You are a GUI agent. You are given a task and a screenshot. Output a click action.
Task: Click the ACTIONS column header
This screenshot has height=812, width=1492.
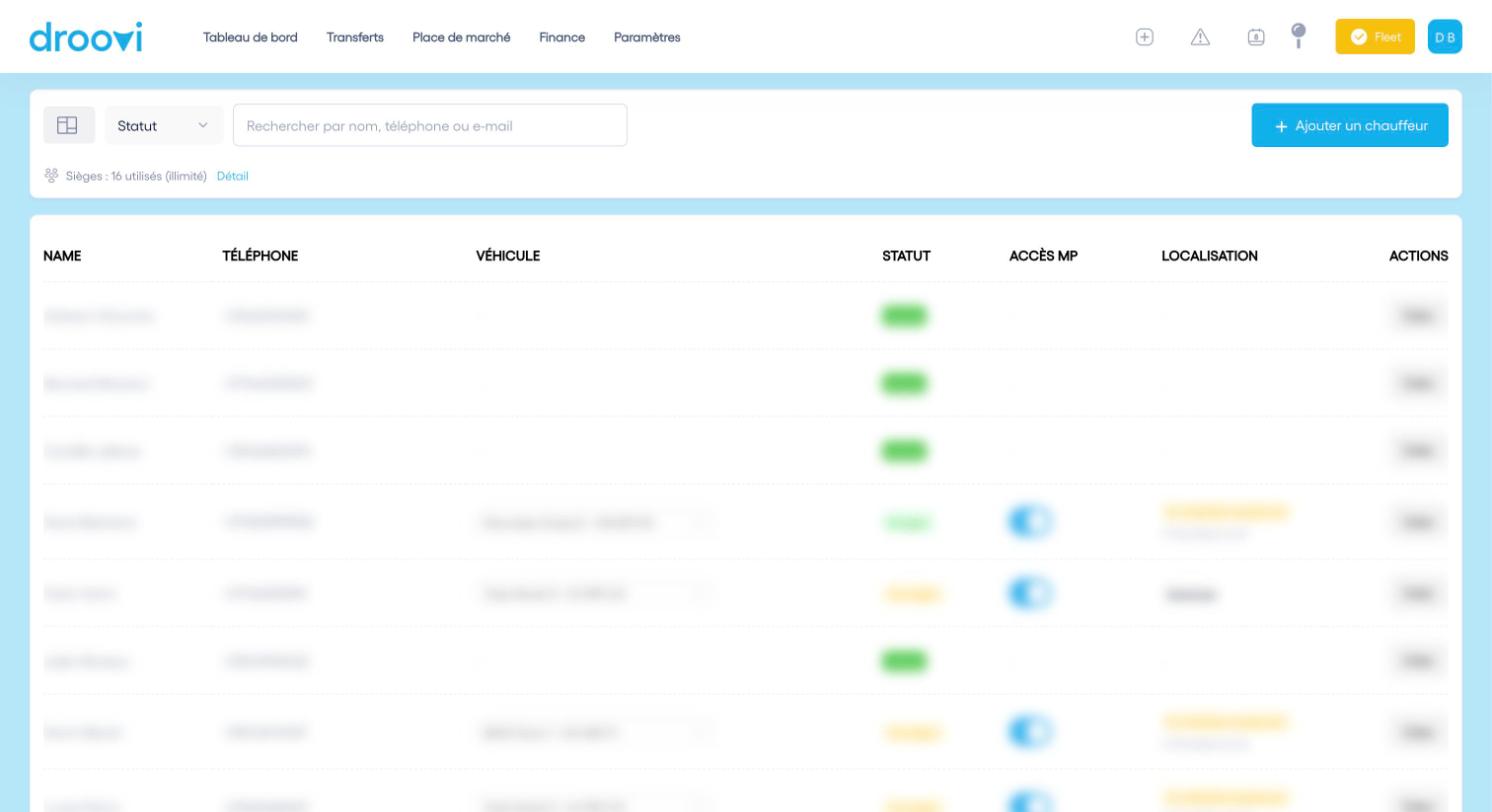pyautogui.click(x=1418, y=255)
